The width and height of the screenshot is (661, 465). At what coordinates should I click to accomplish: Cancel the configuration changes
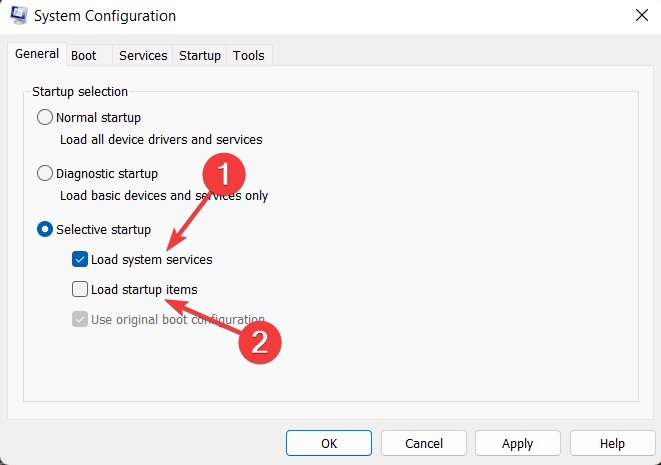click(424, 443)
